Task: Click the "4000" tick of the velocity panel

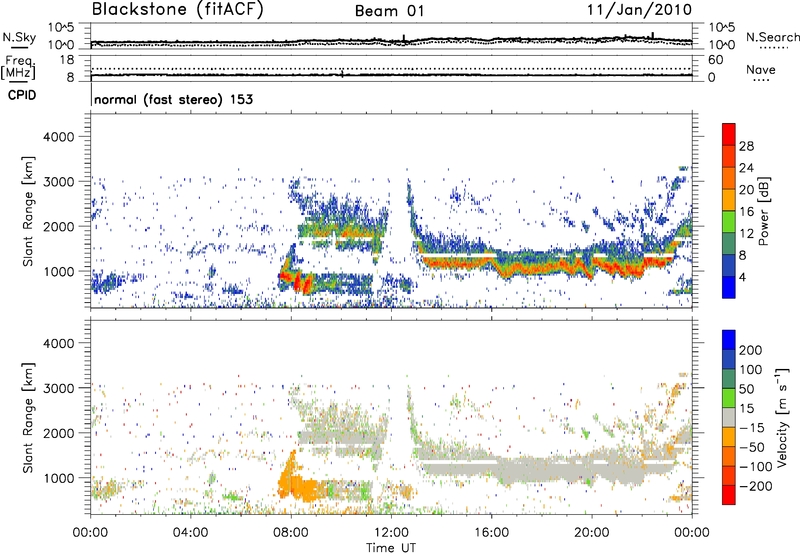Action: coord(58,343)
